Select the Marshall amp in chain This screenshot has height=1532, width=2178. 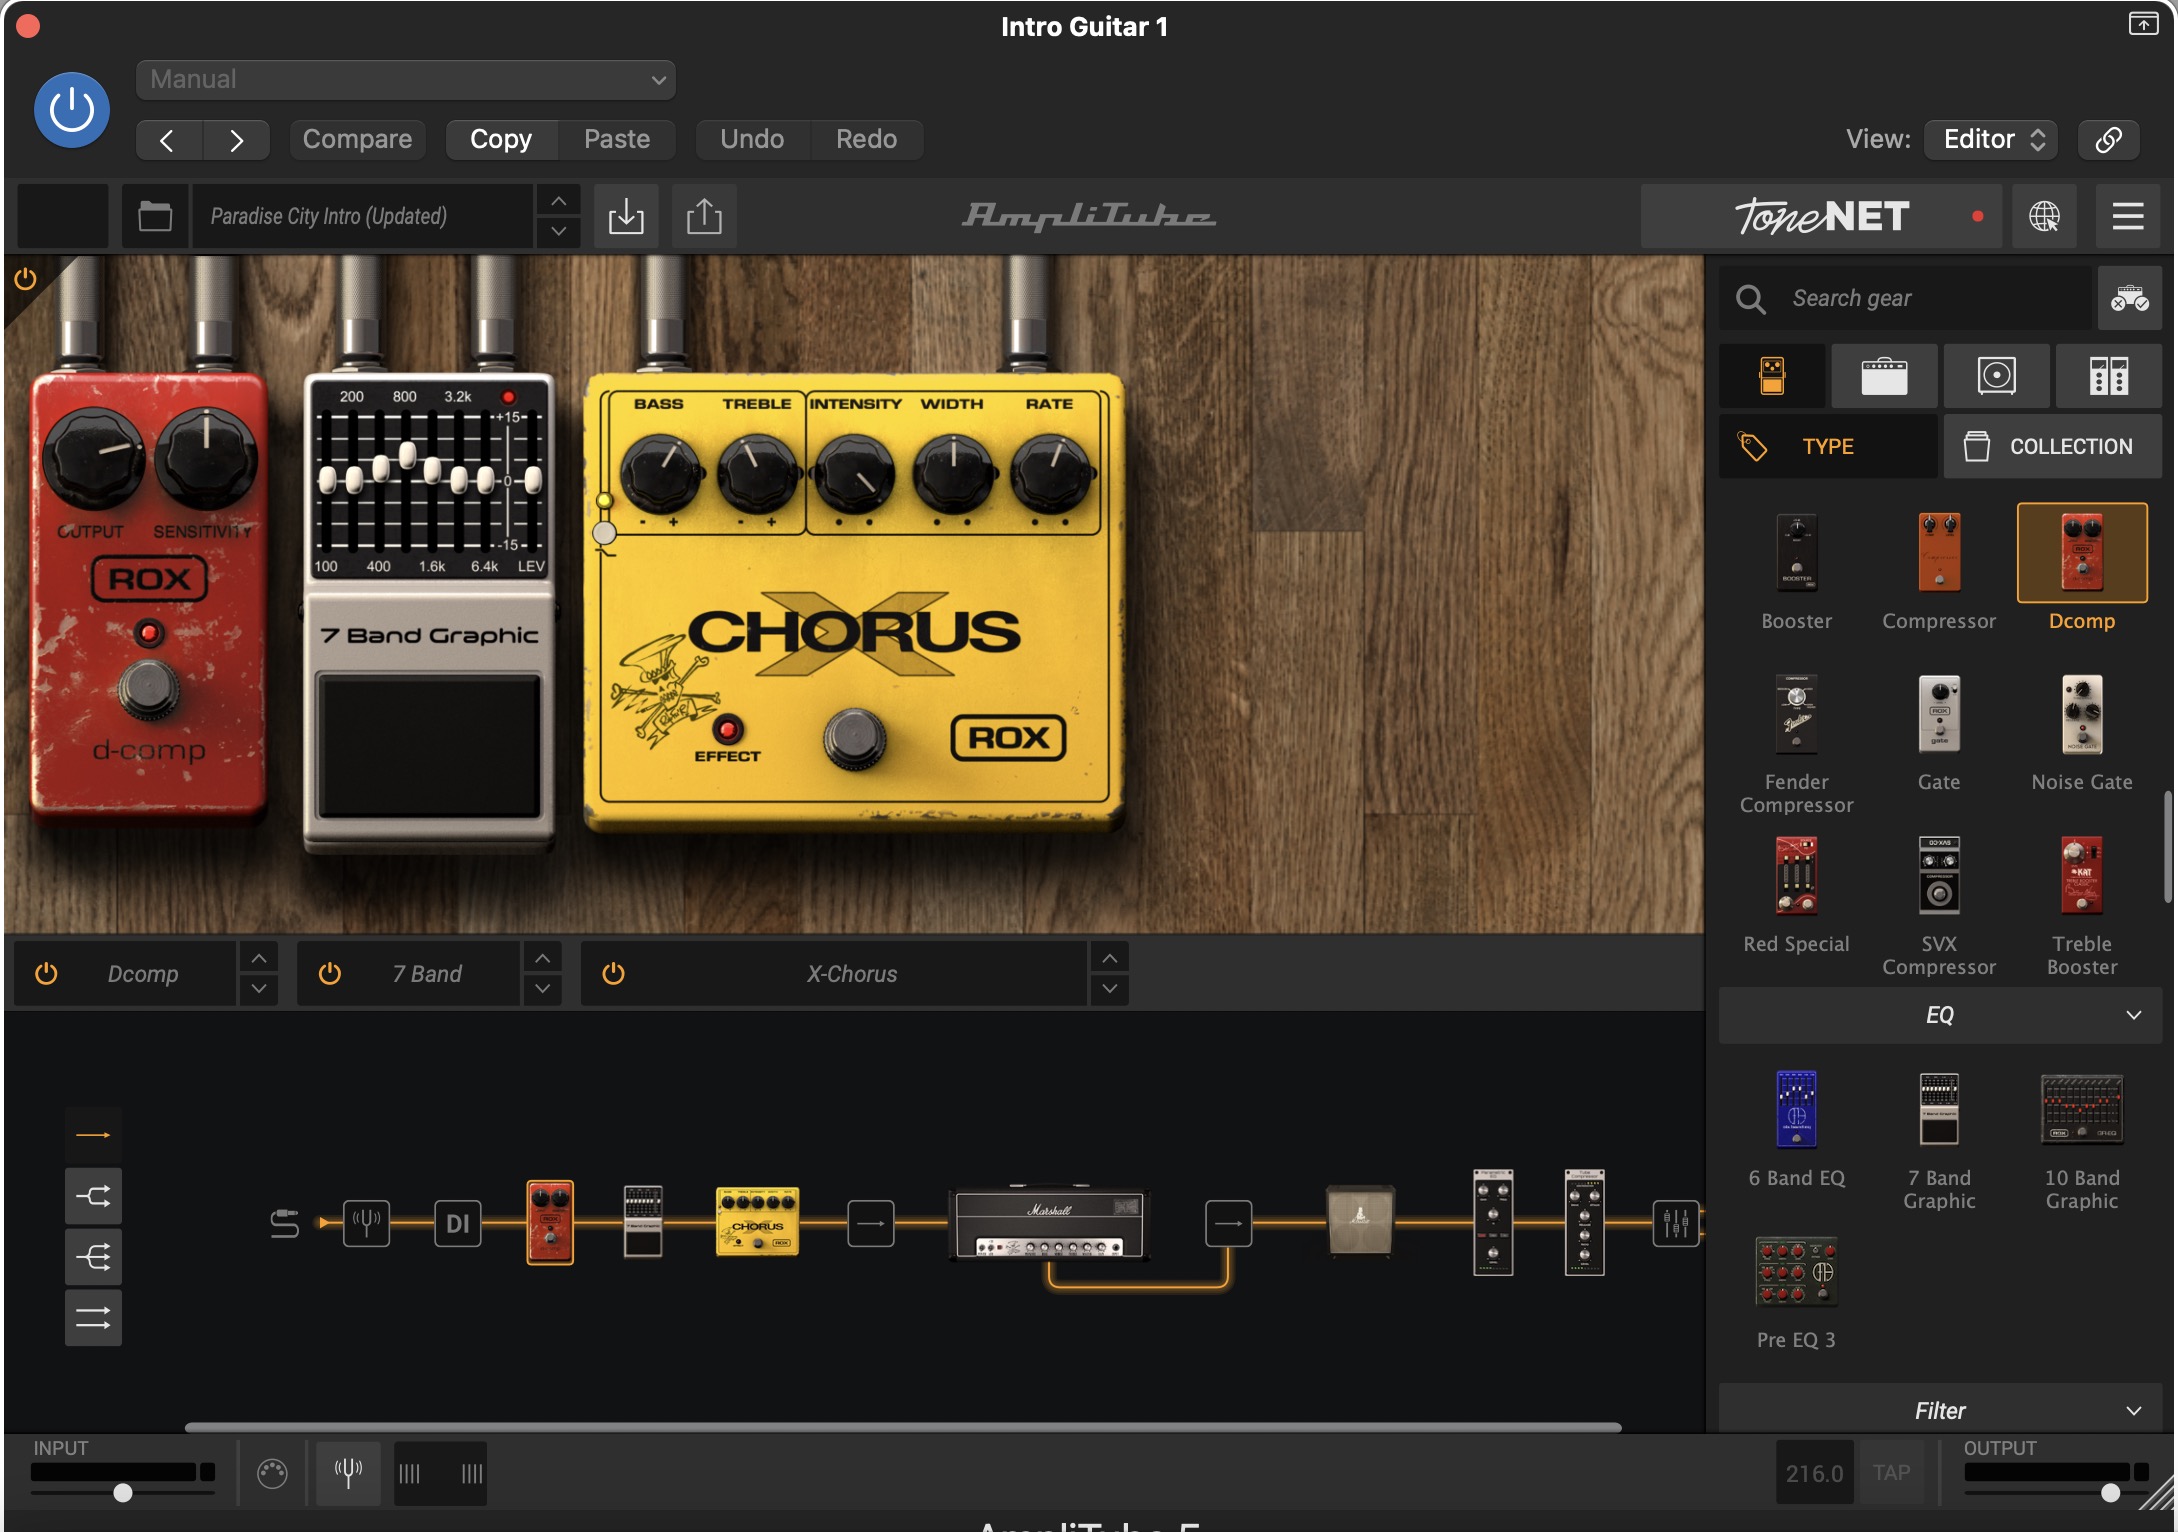pos(1049,1223)
